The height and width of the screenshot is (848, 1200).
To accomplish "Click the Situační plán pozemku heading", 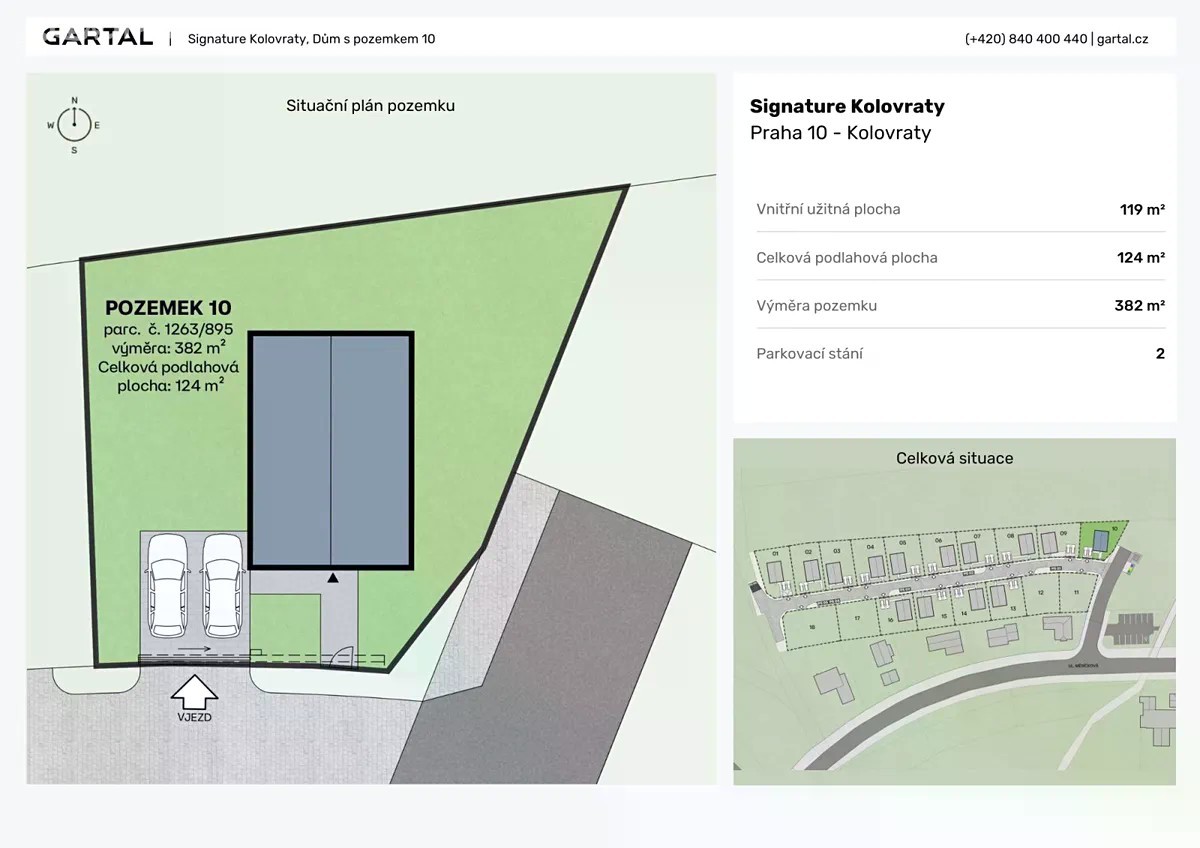I will pyautogui.click(x=370, y=105).
